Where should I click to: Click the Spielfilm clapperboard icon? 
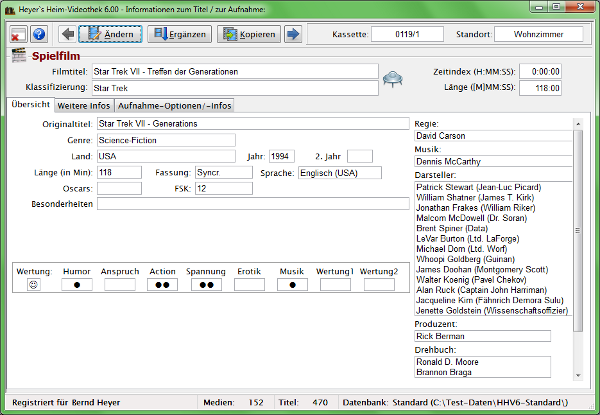[18, 56]
